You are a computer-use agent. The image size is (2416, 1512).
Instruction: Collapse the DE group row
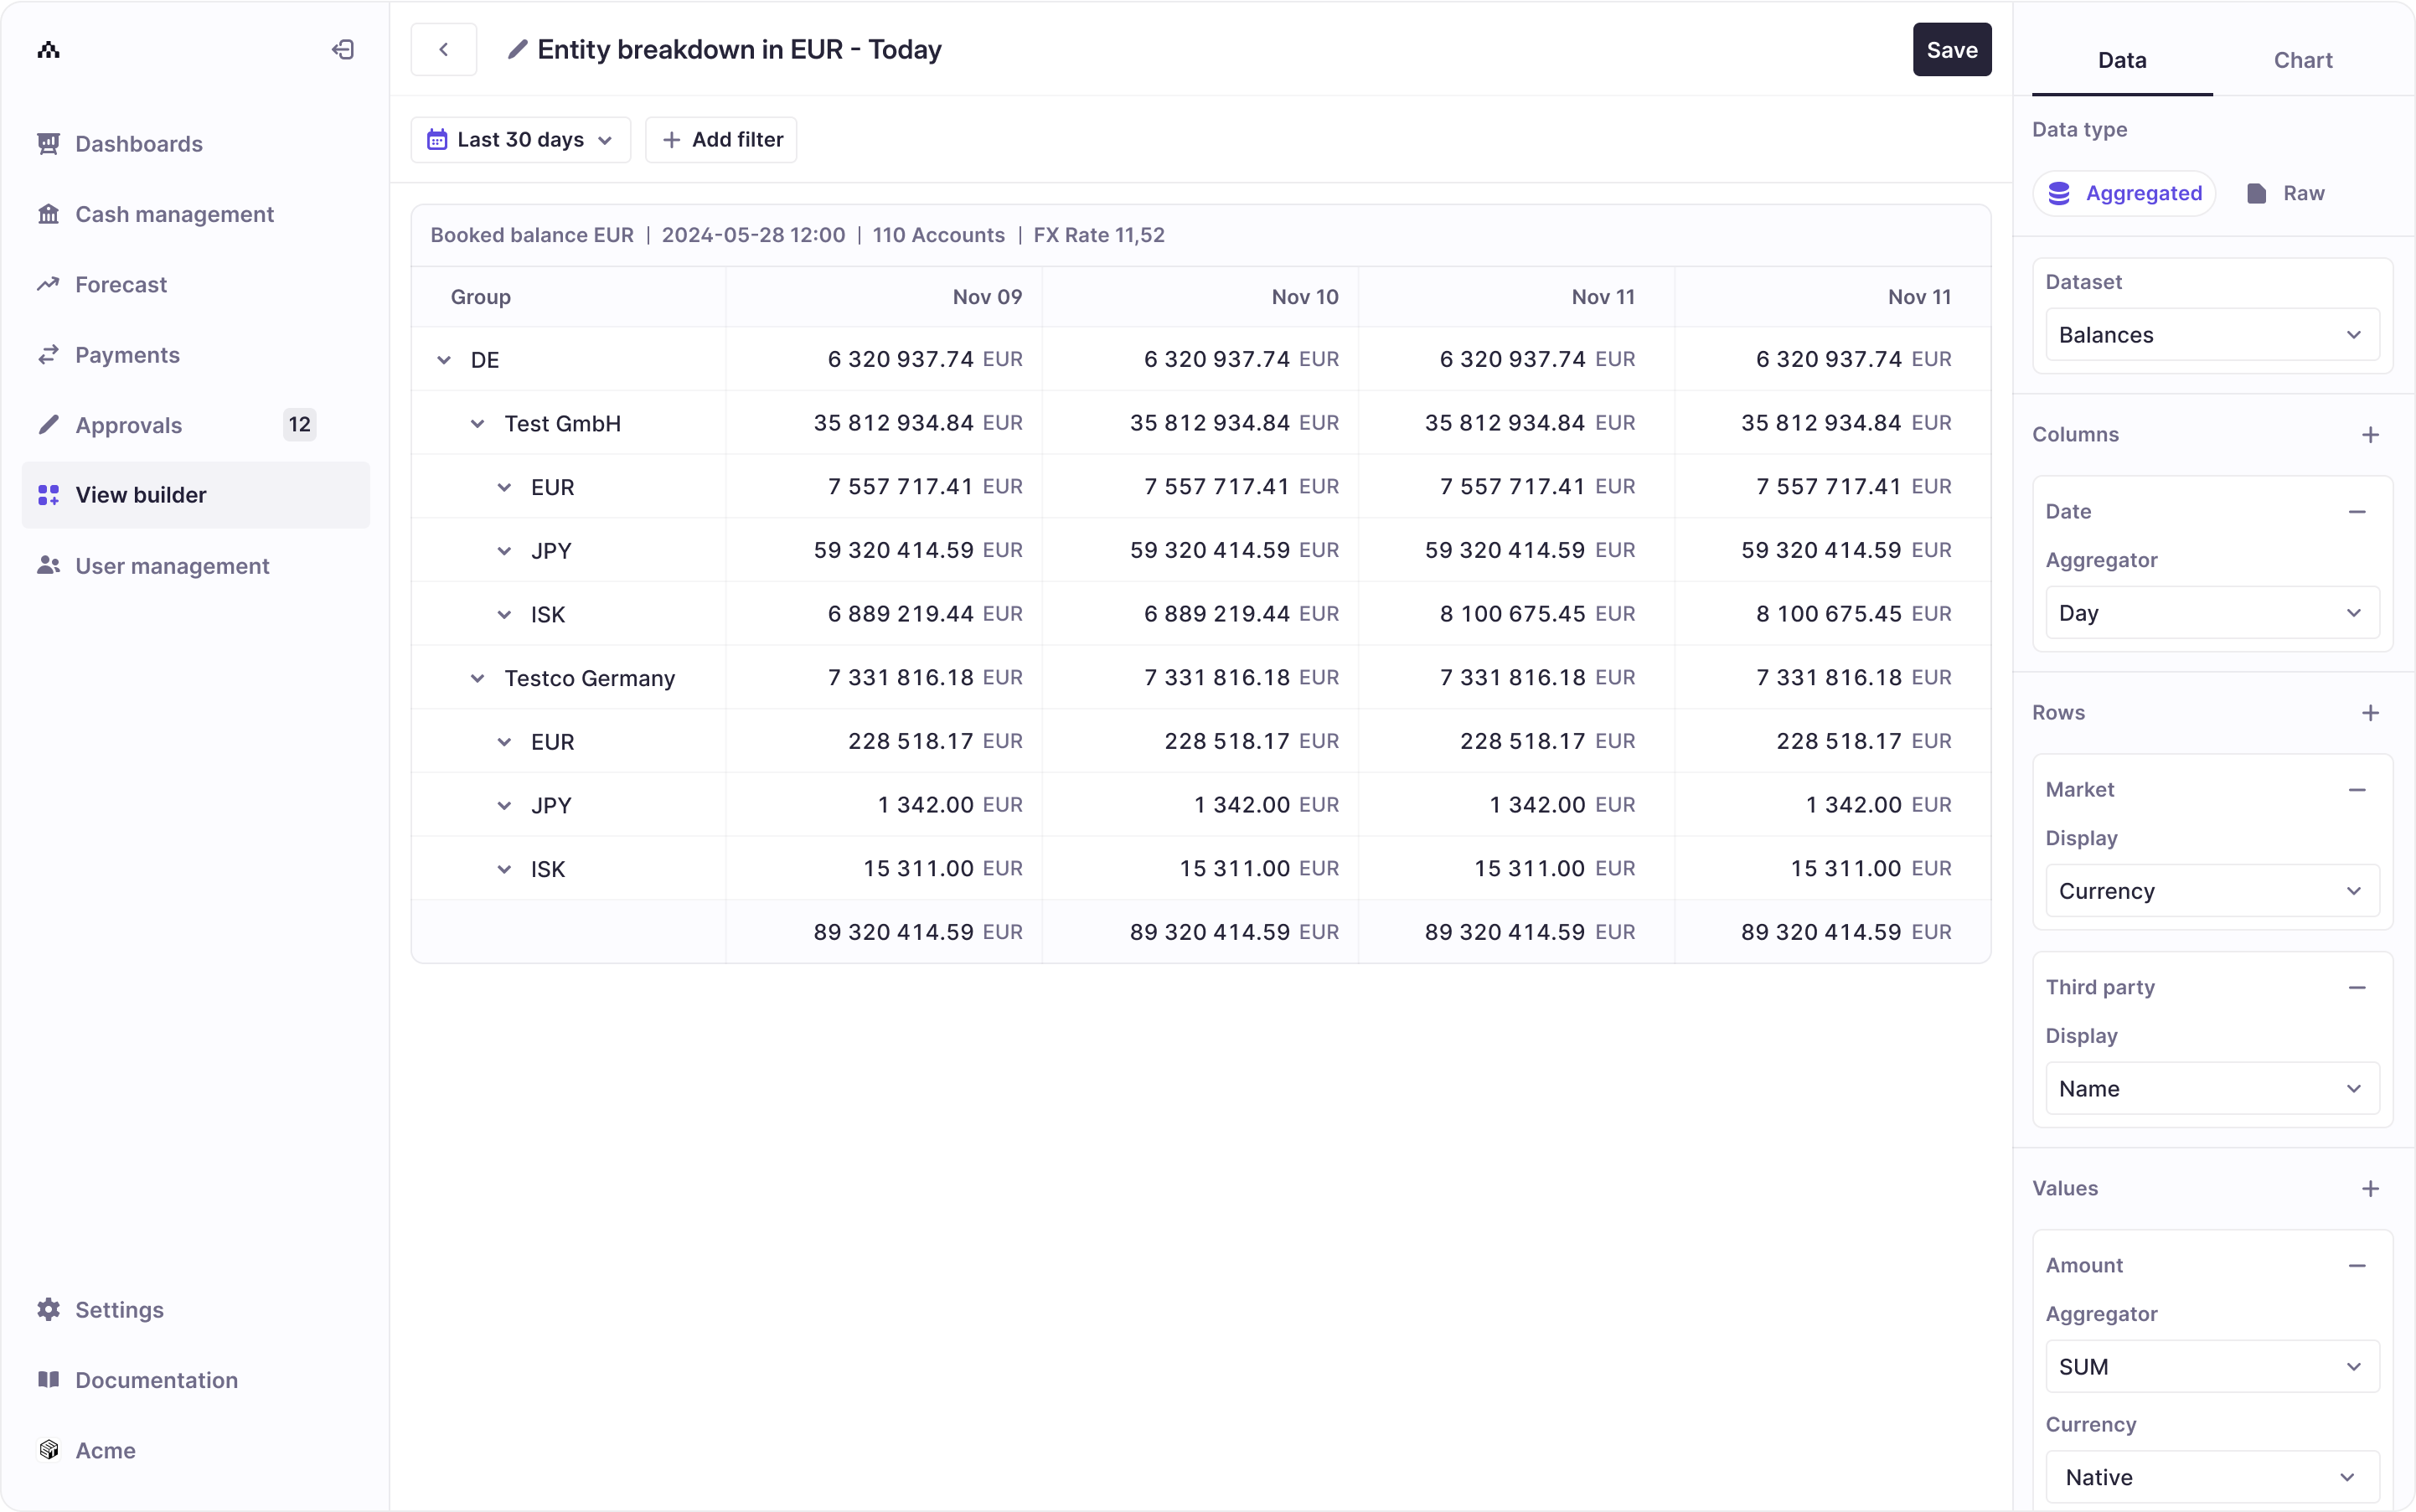coord(444,360)
